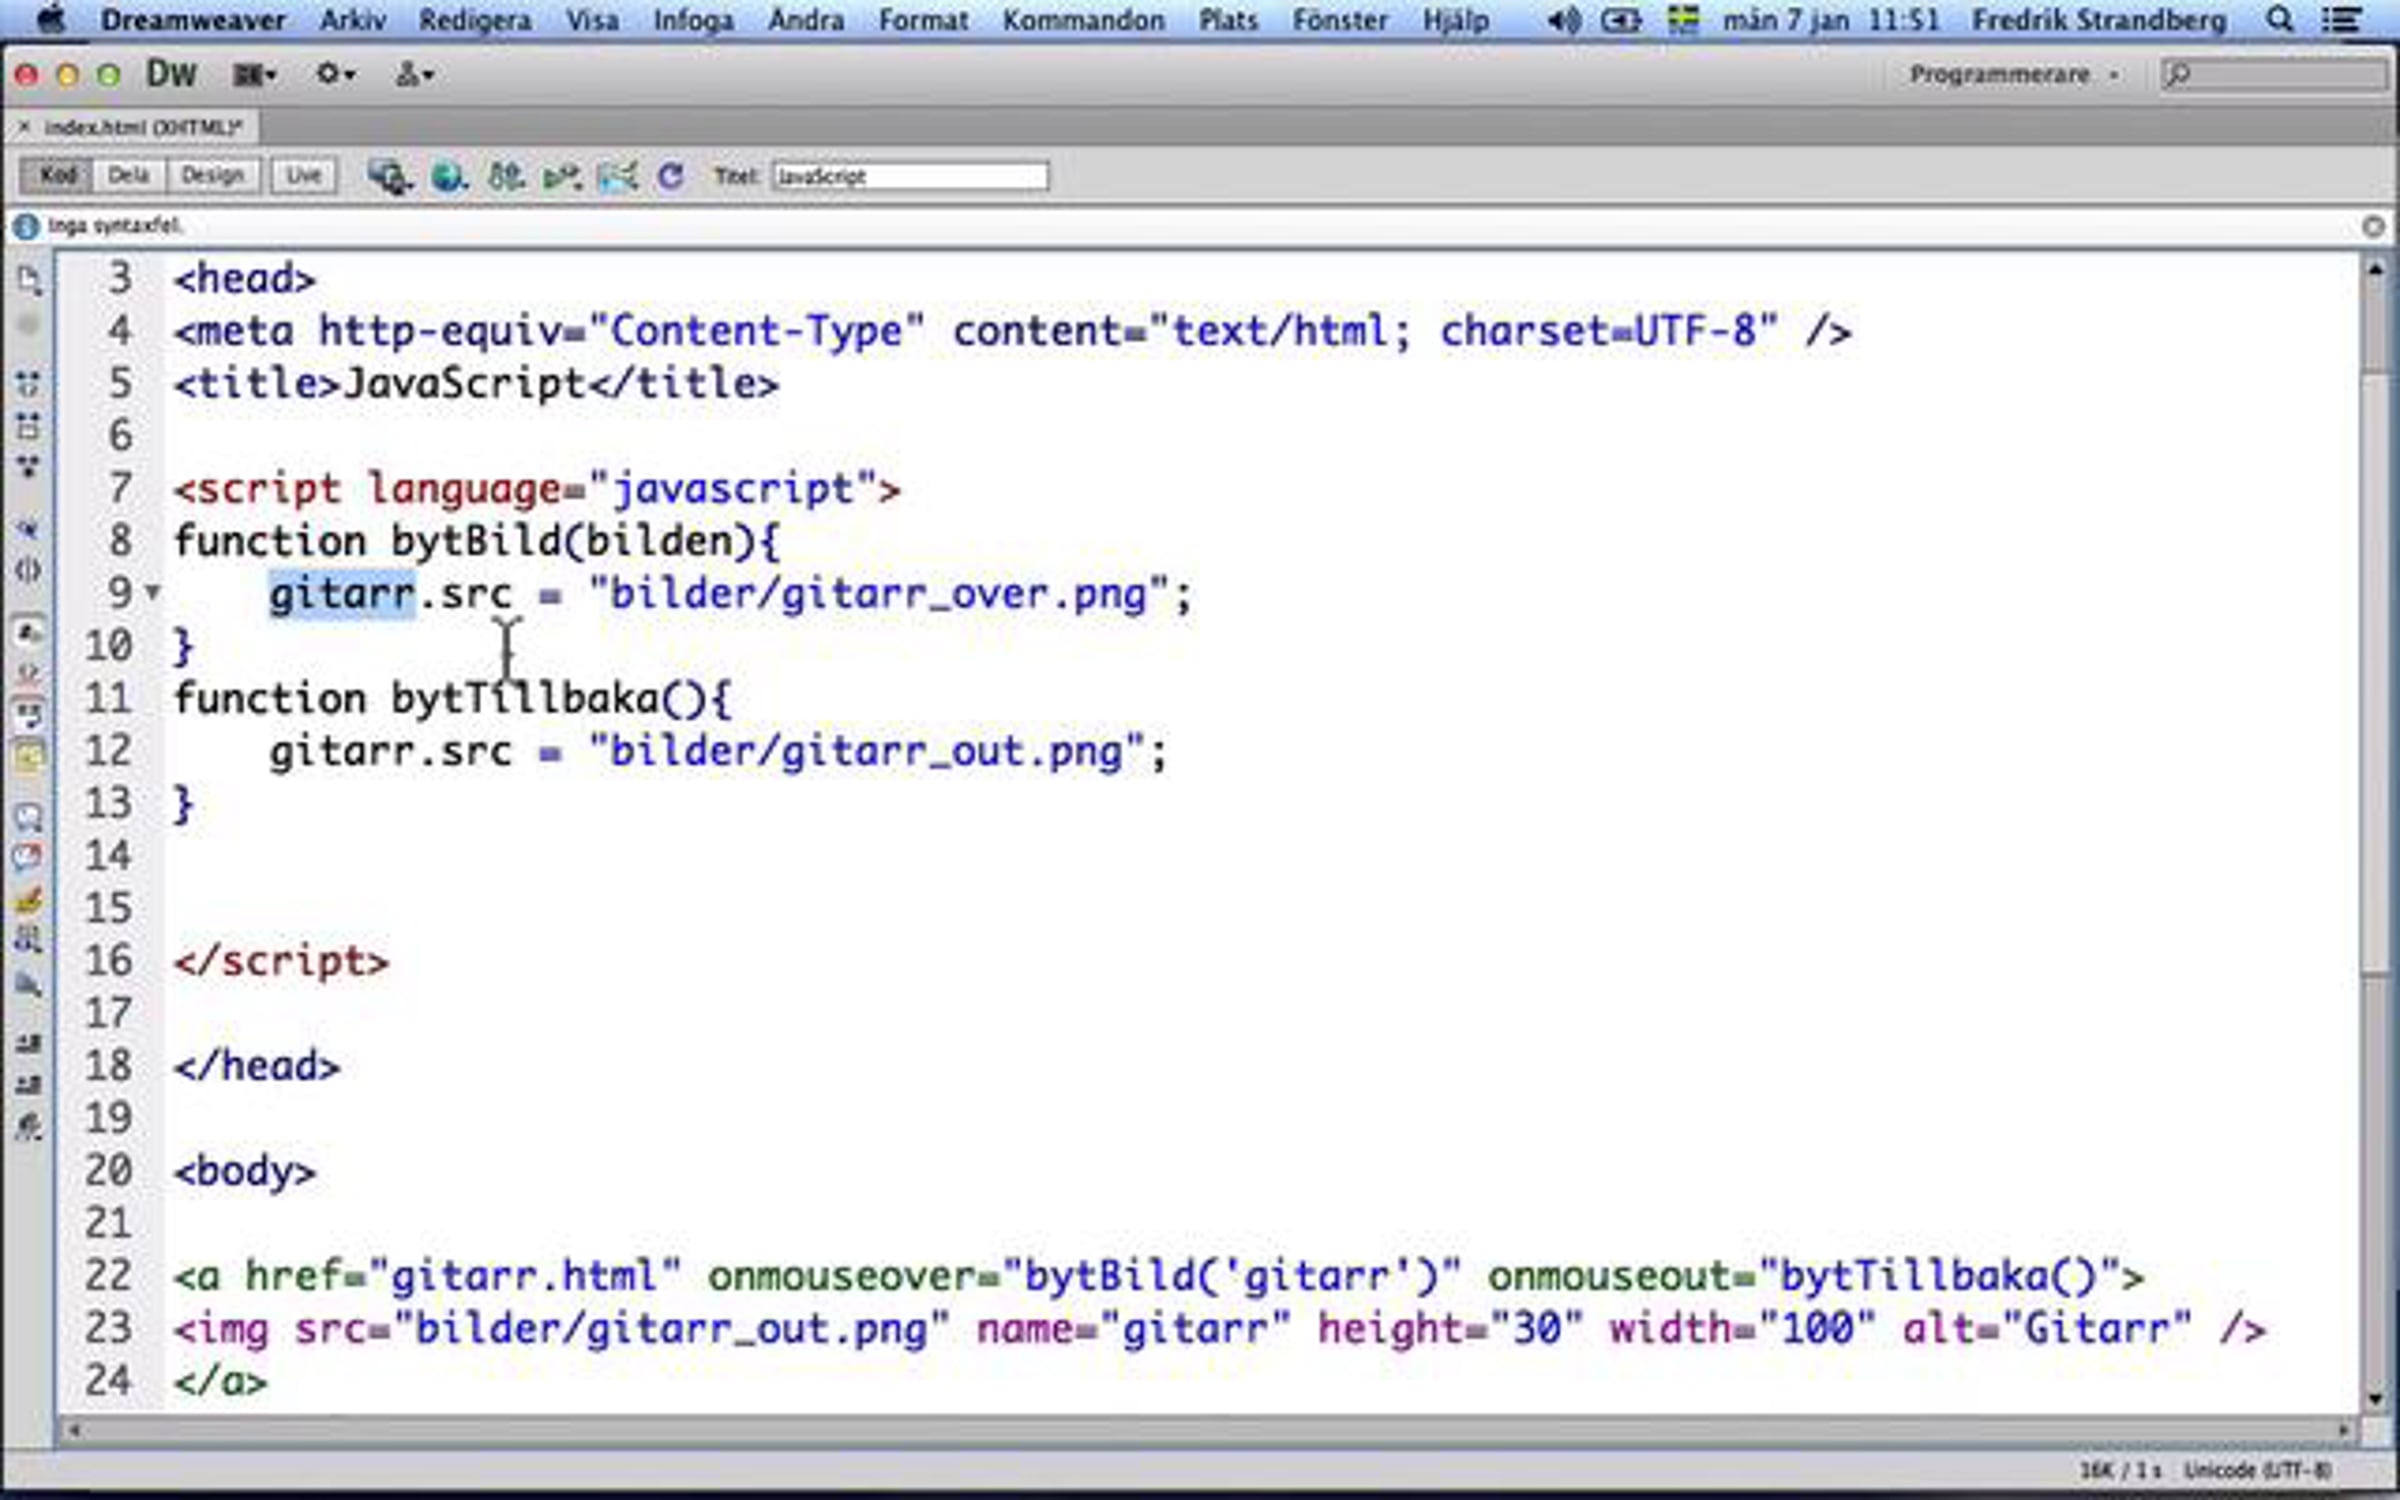The height and width of the screenshot is (1500, 2400).
Task: Open the Programmerare workspace dropdown
Action: tap(2012, 75)
